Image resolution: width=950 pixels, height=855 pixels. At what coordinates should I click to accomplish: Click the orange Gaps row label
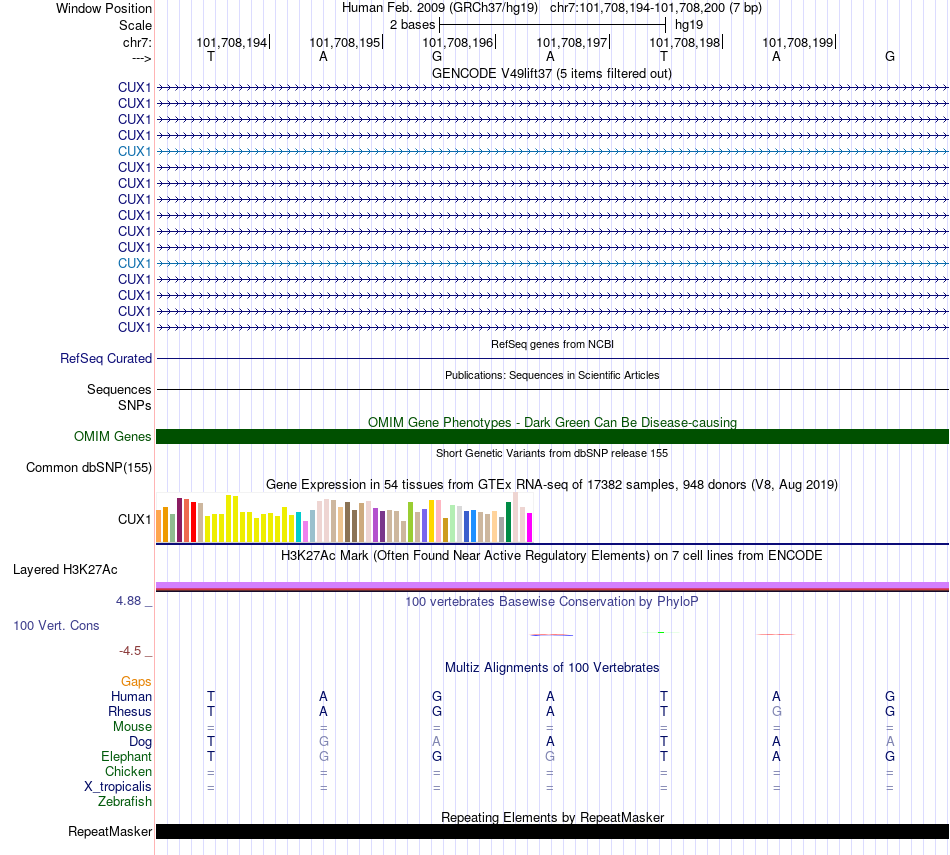click(136, 682)
